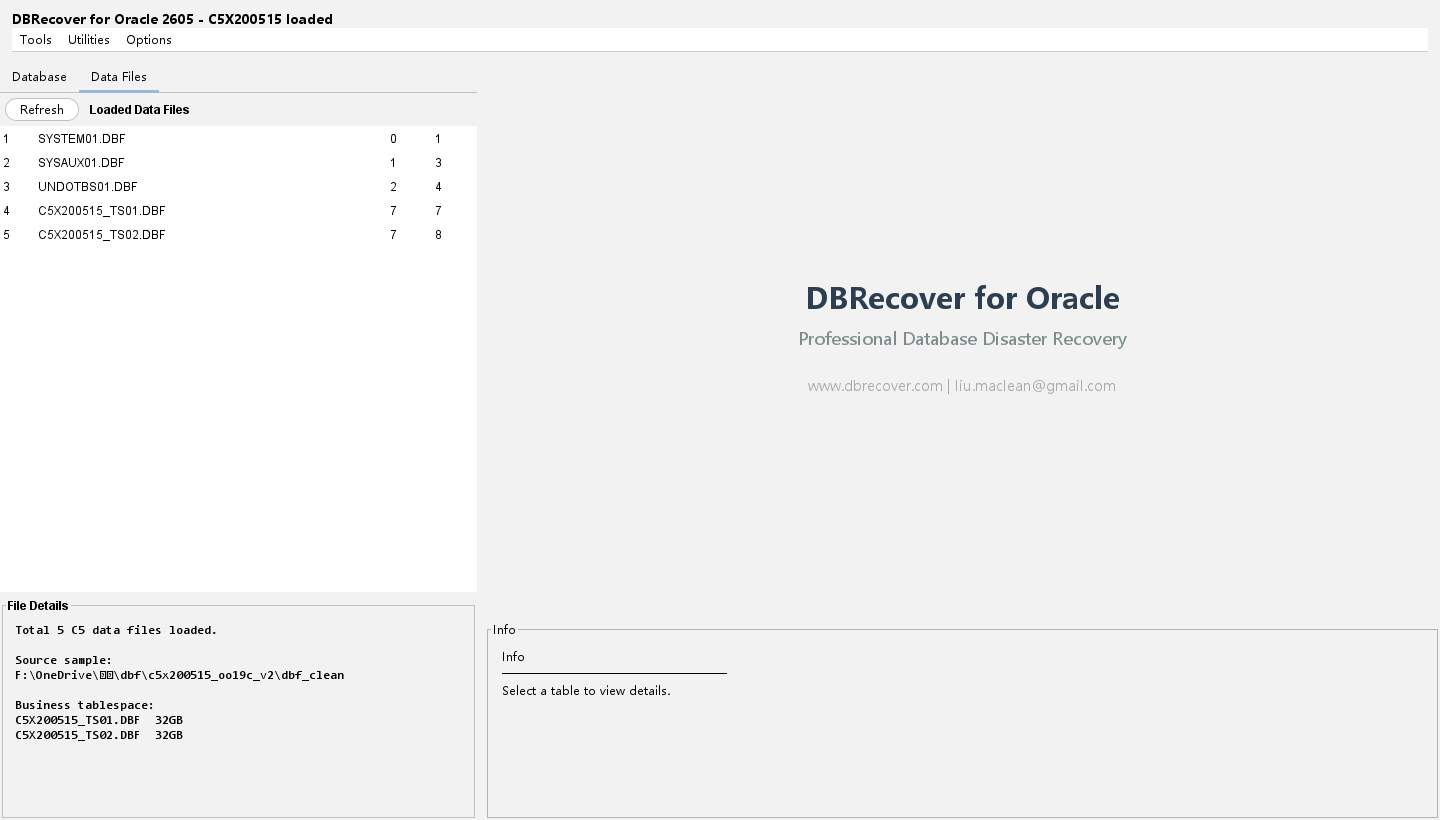1440x820 pixels.
Task: Click row number 3 beside UNDOTBS01.DBF
Action: 6,187
